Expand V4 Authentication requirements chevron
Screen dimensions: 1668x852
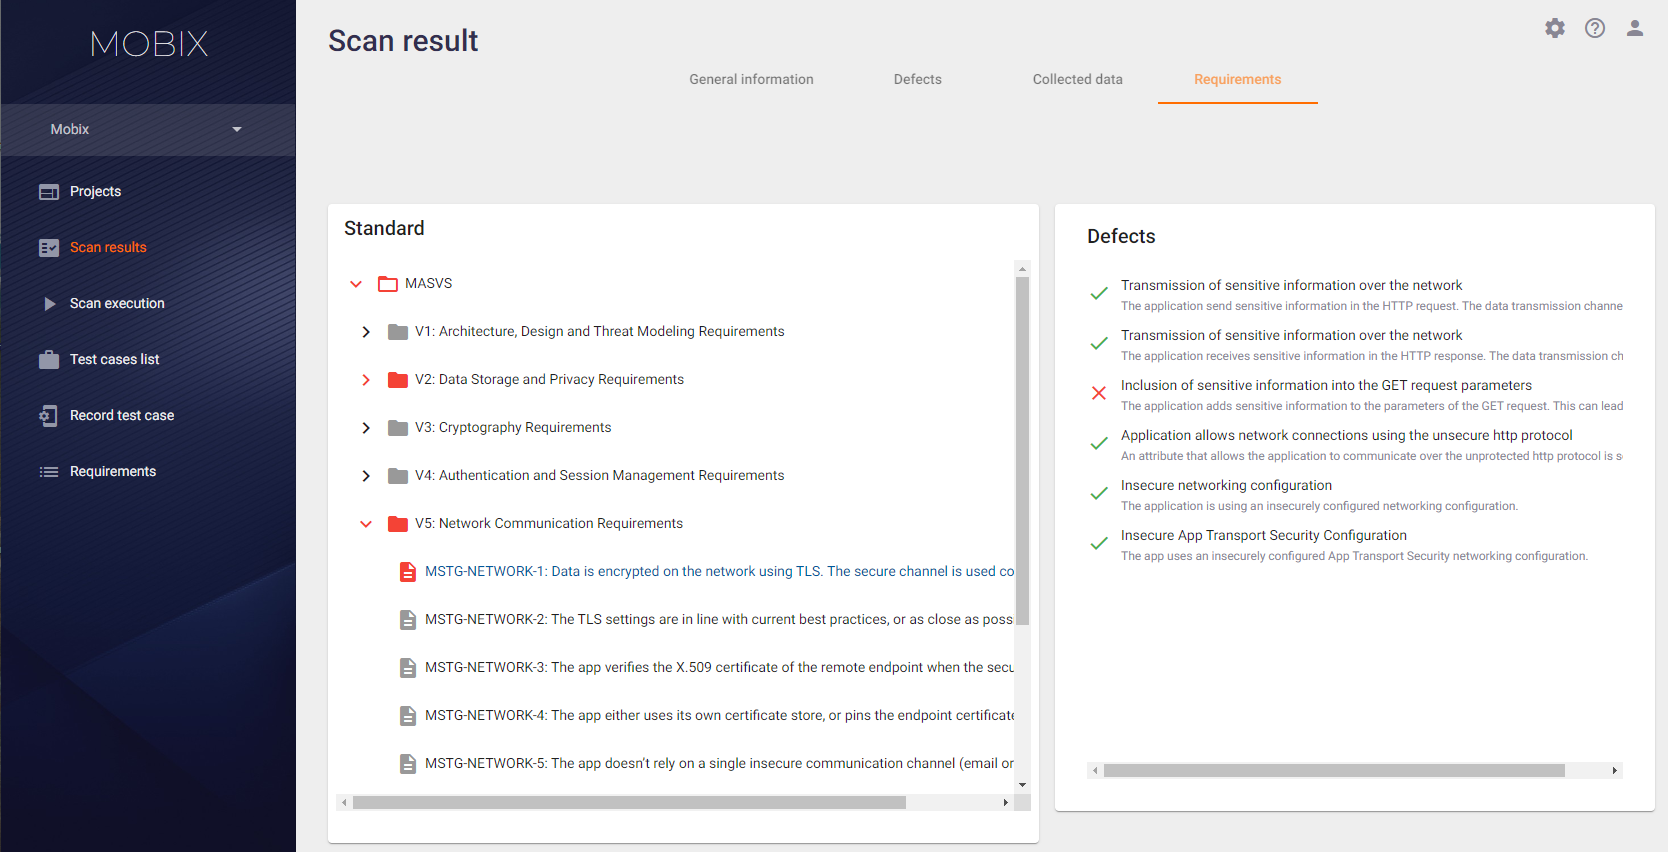pos(366,476)
